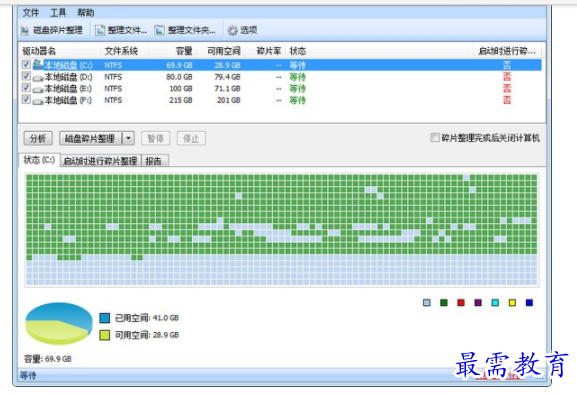Open the 工具 menu

(x=58, y=13)
